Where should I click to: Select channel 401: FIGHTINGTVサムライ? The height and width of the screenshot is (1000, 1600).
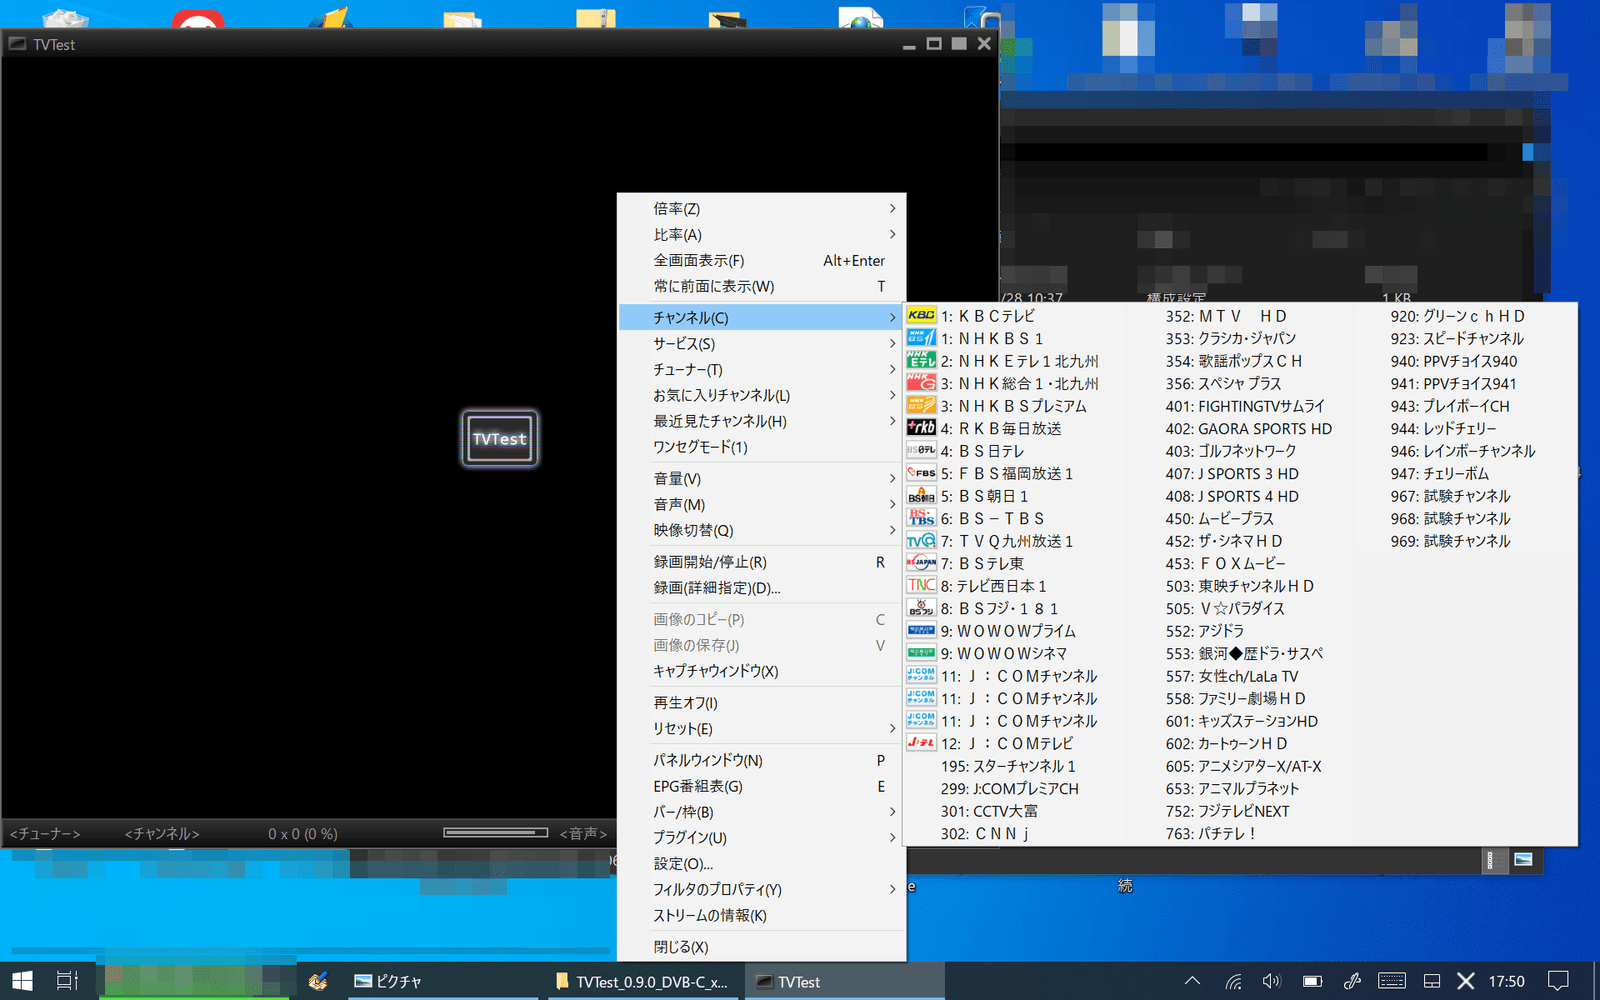pos(1244,406)
